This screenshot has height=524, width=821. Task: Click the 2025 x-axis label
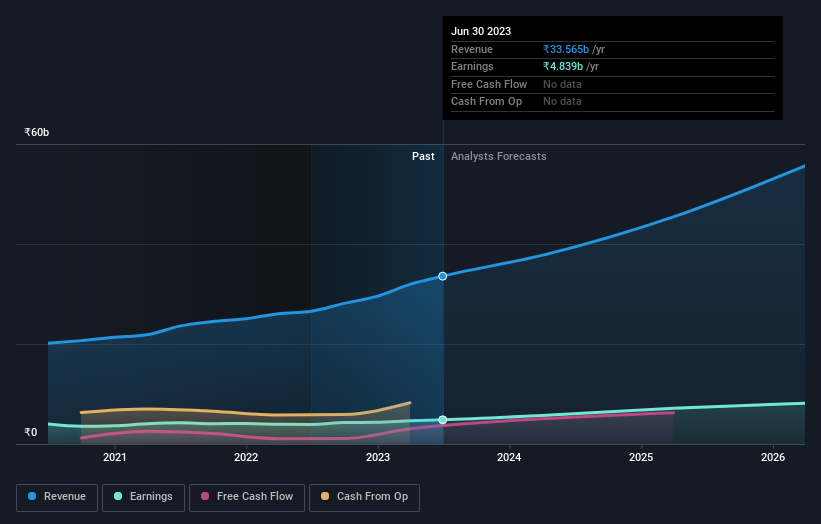[641, 458]
